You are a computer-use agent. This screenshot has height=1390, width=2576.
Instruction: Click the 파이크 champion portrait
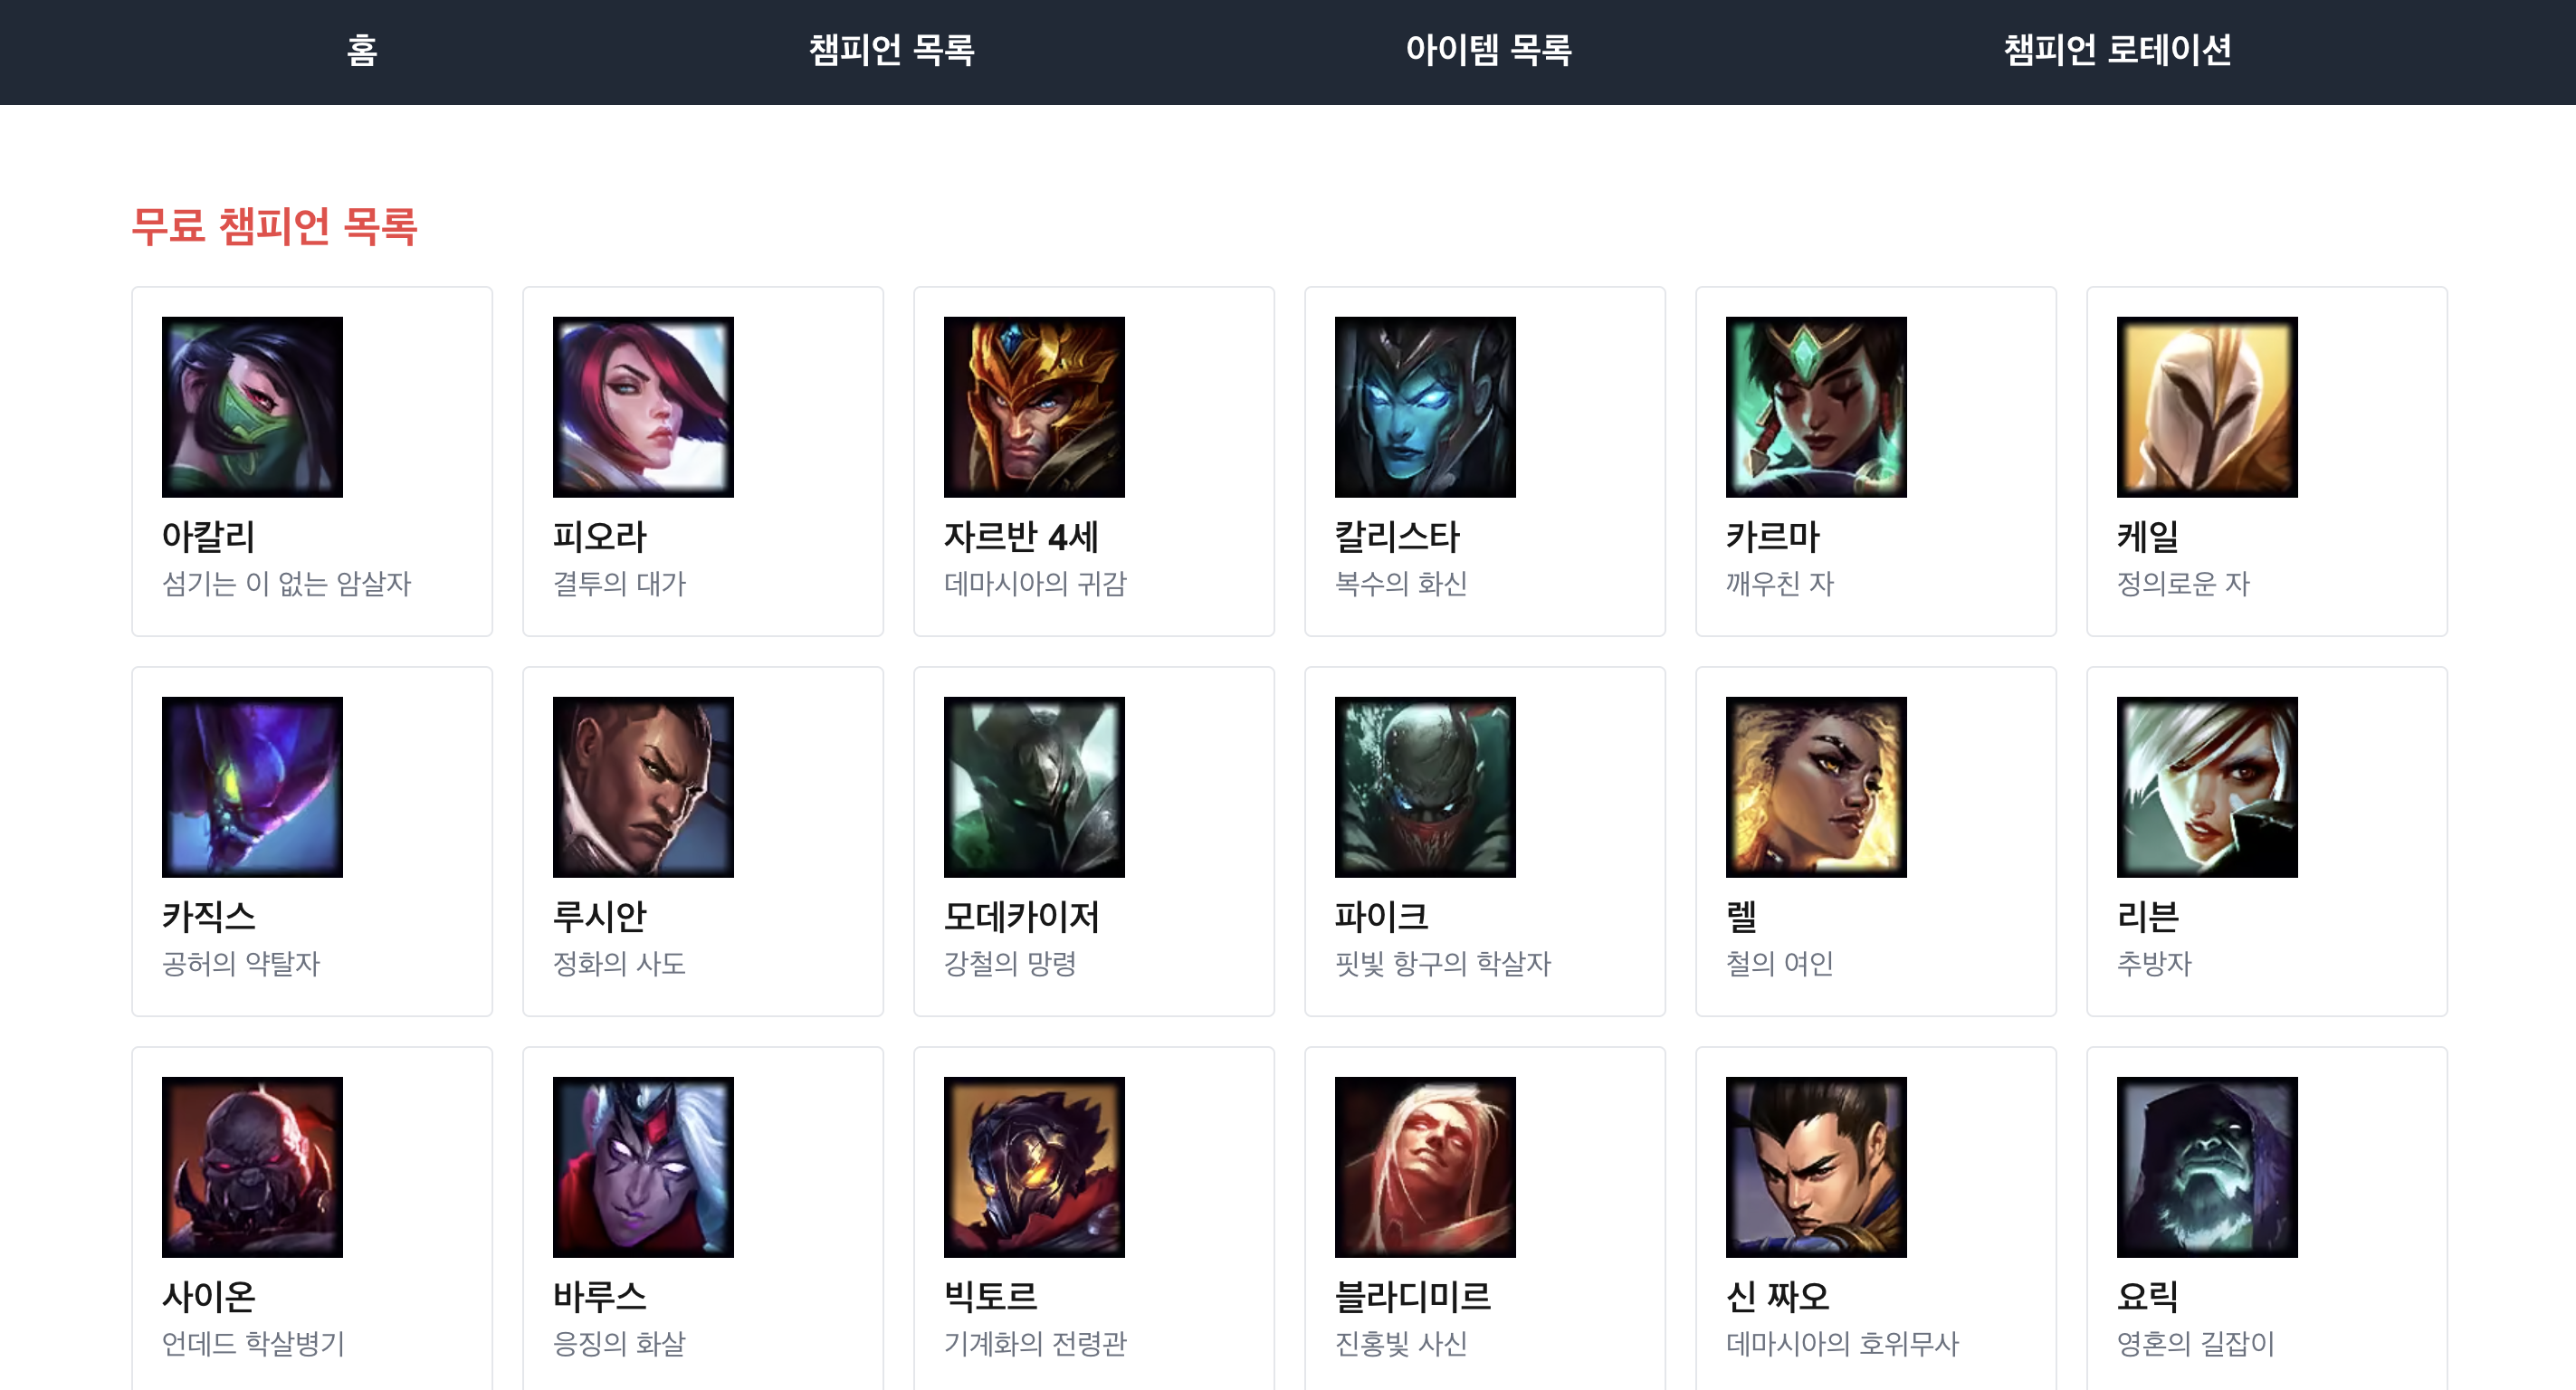[1425, 787]
